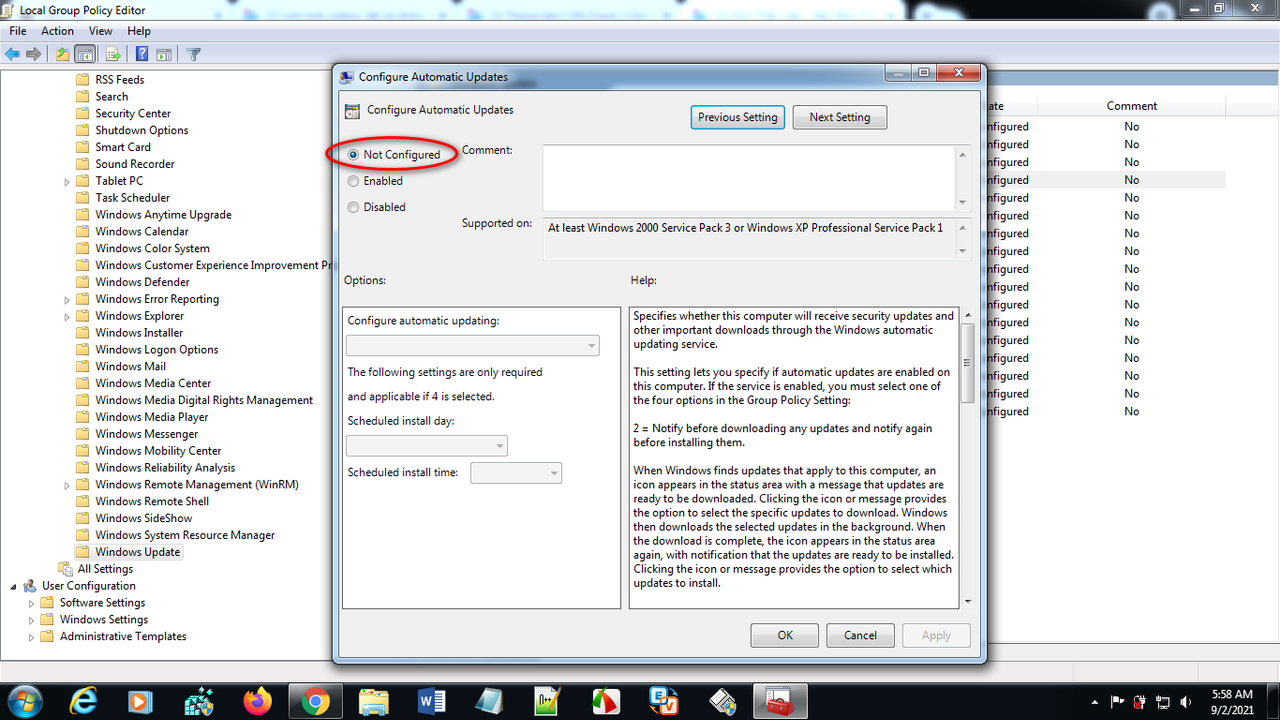Click the Previous Setting button

coord(738,117)
